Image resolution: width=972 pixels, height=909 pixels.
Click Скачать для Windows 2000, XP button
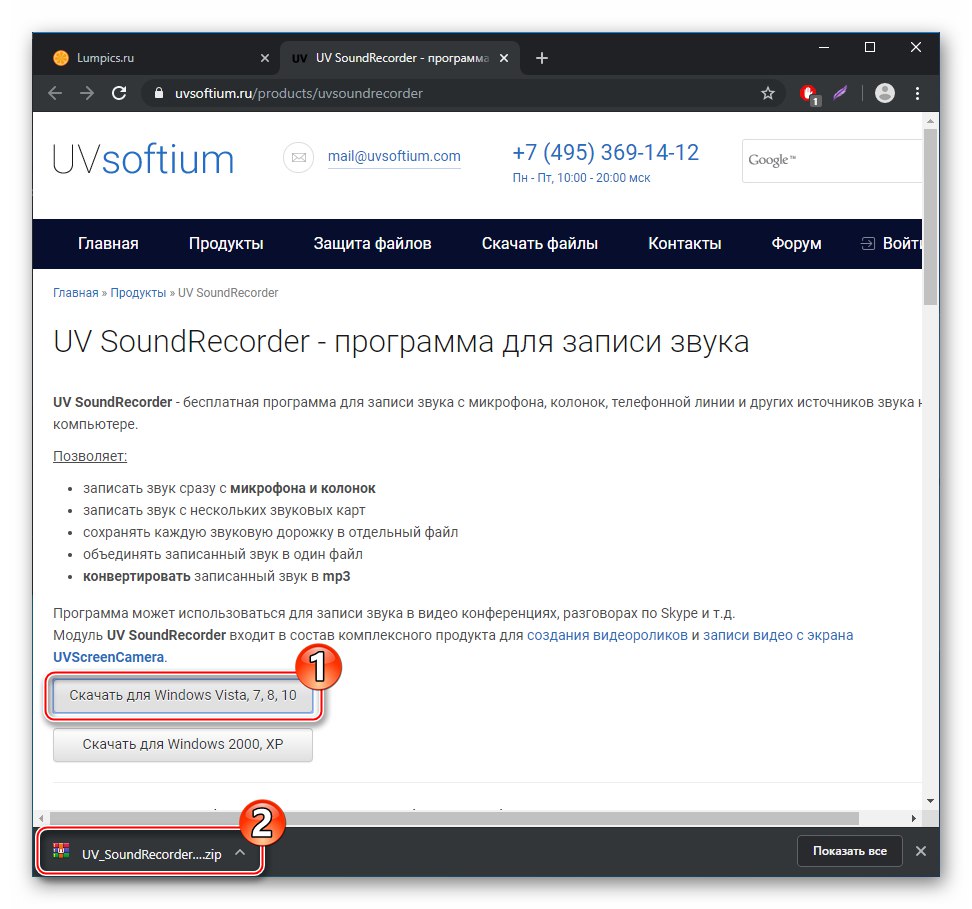point(183,745)
